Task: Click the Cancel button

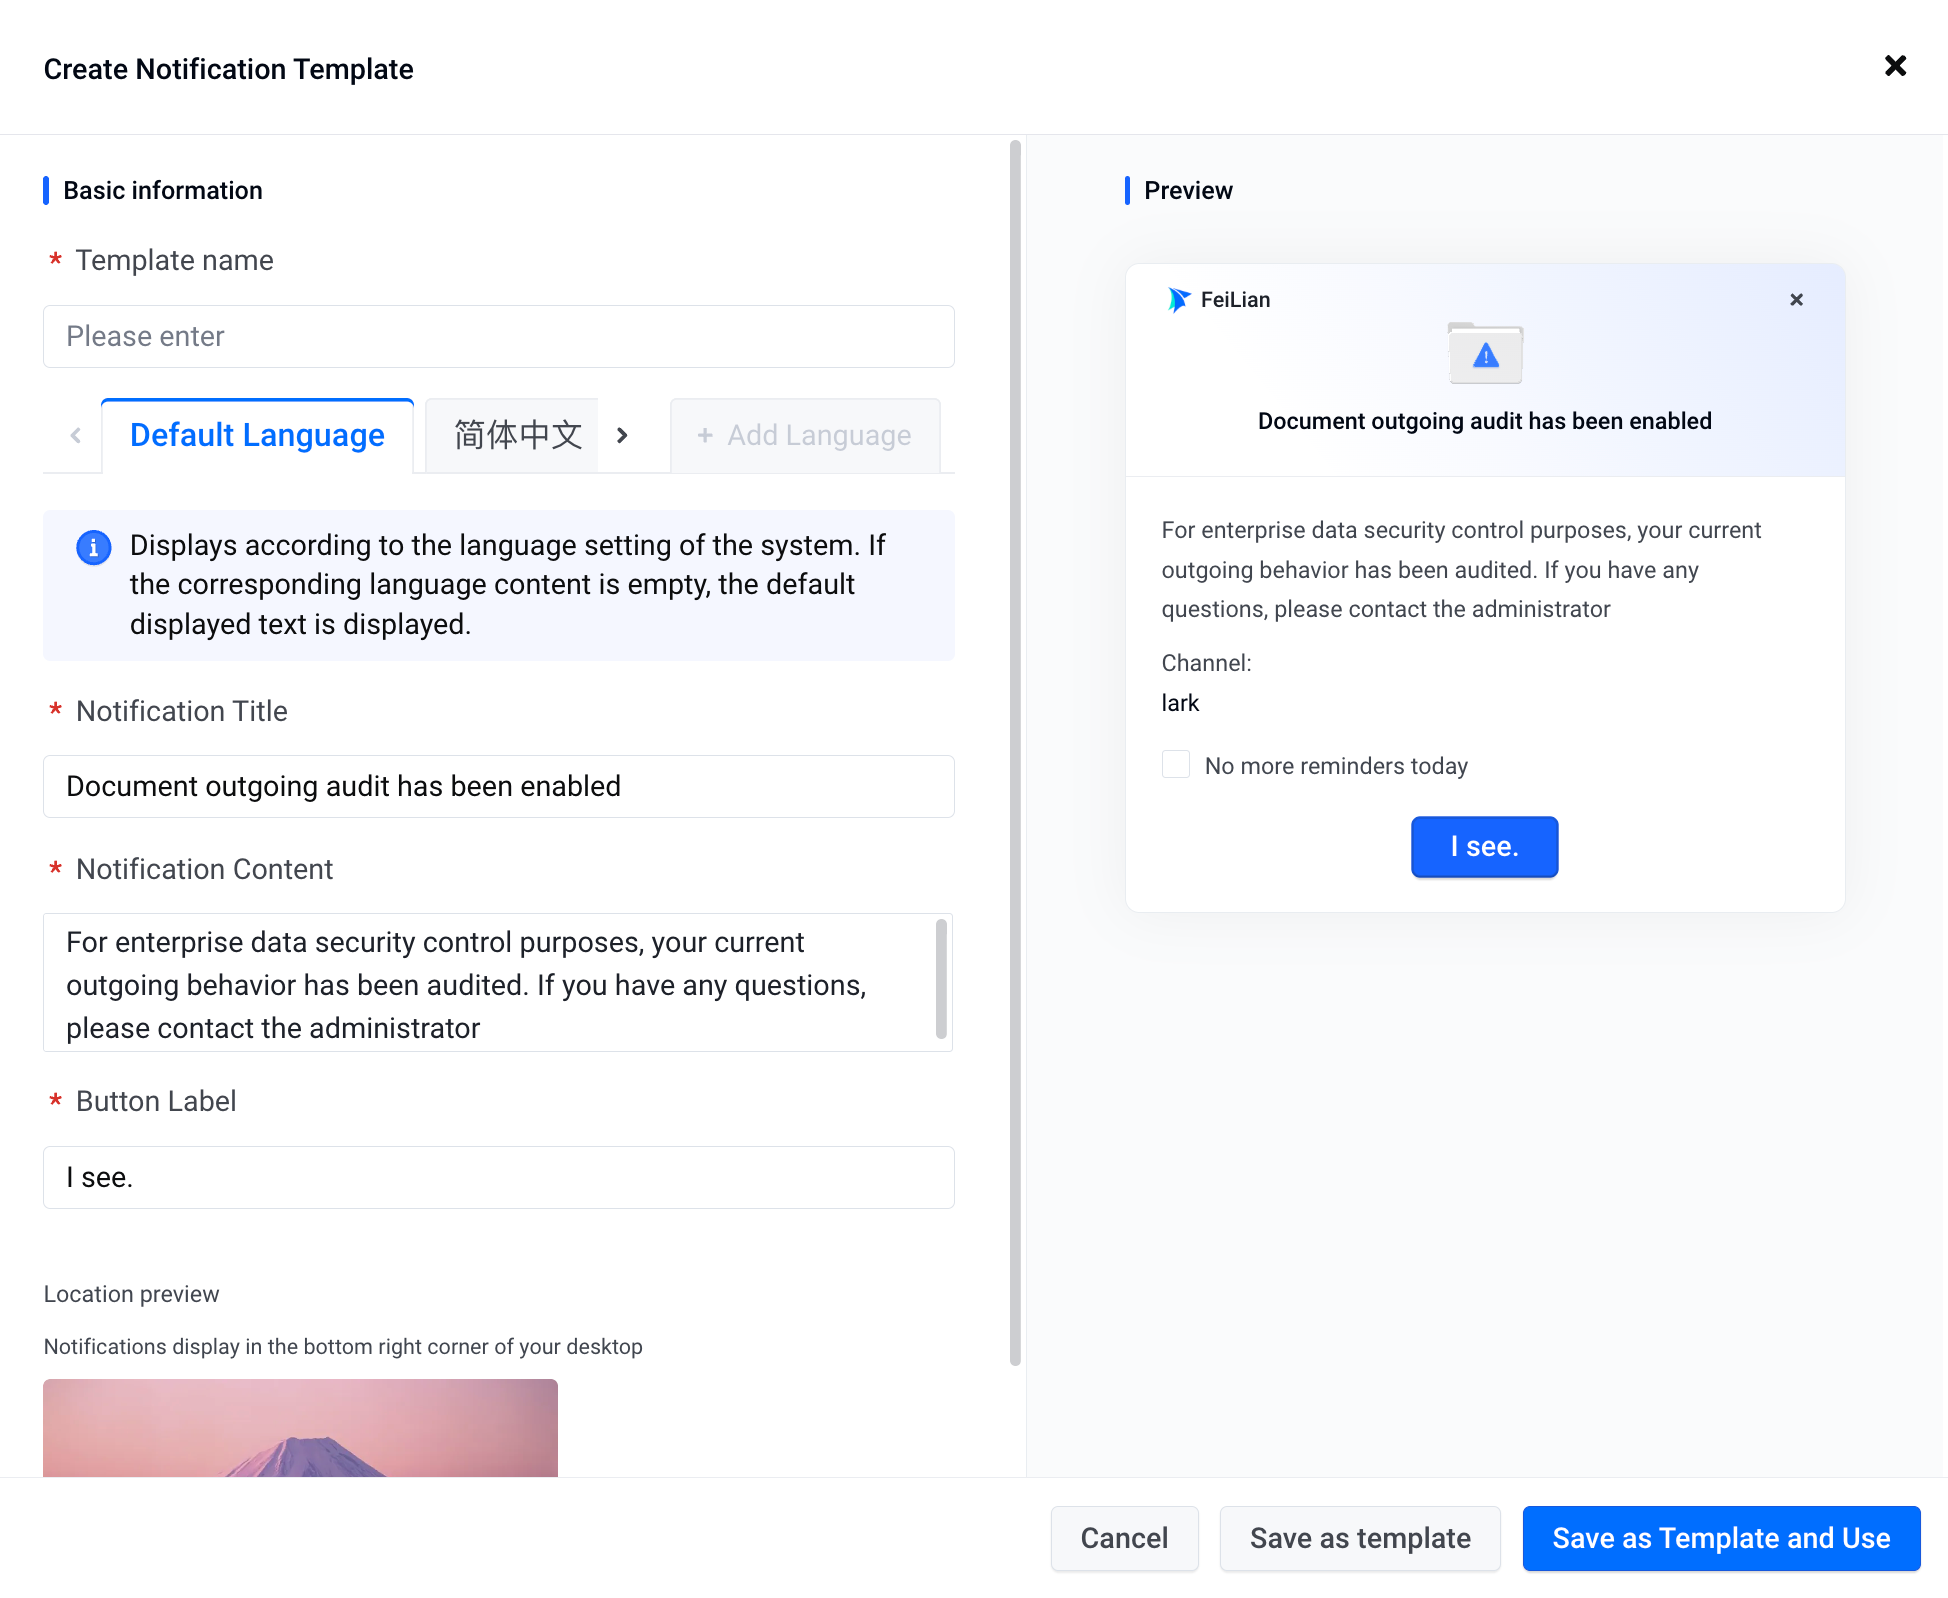Action: 1124,1538
